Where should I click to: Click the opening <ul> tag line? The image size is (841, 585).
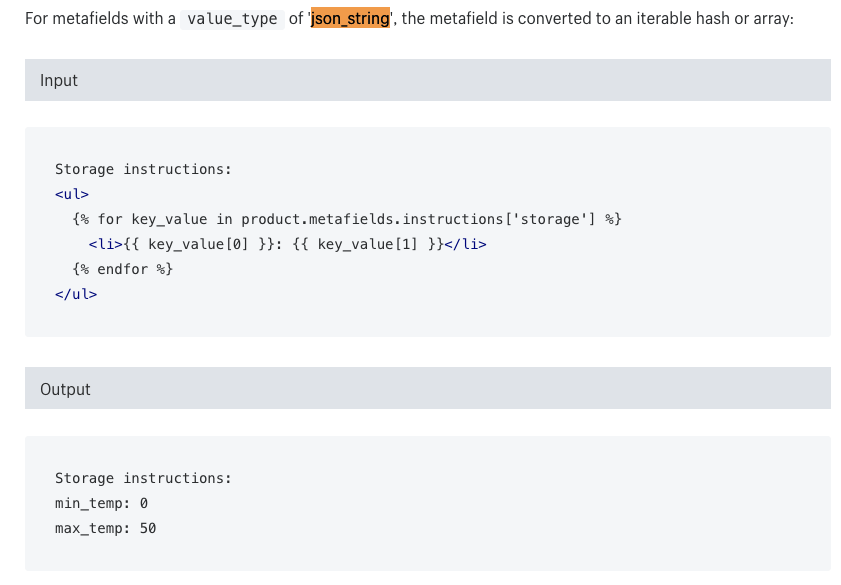[x=72, y=194]
